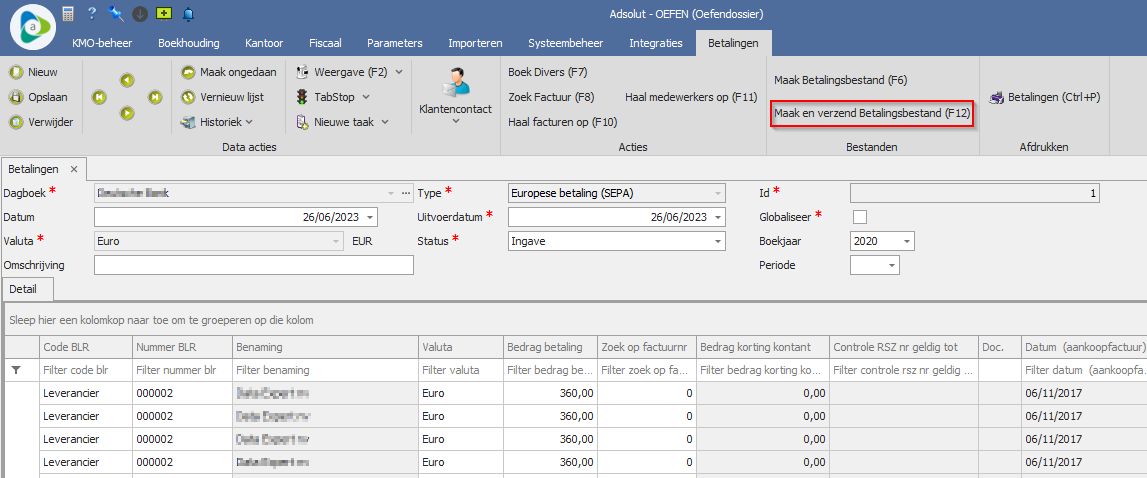
Task: Click the pin icon in title bar
Action: click(115, 13)
